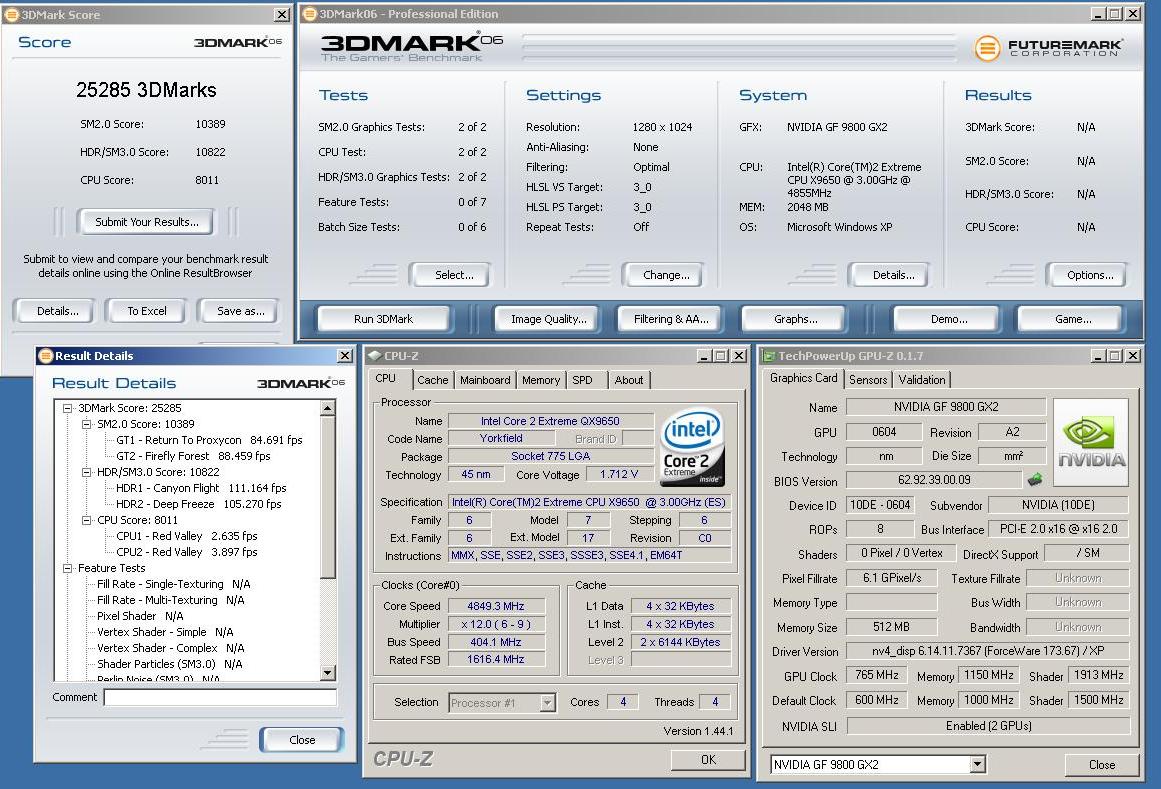Click the NVIDIA logo in GPU-Z
This screenshot has height=789, width=1161.
pyautogui.click(x=1091, y=442)
